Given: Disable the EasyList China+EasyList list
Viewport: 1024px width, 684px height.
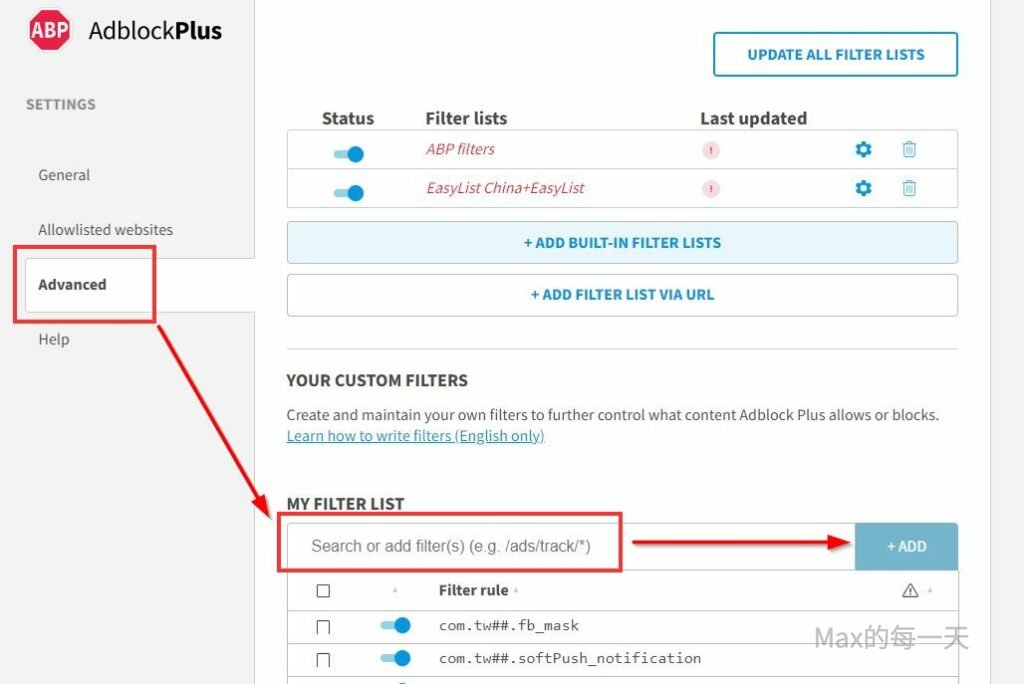Looking at the screenshot, I should pyautogui.click(x=349, y=192).
